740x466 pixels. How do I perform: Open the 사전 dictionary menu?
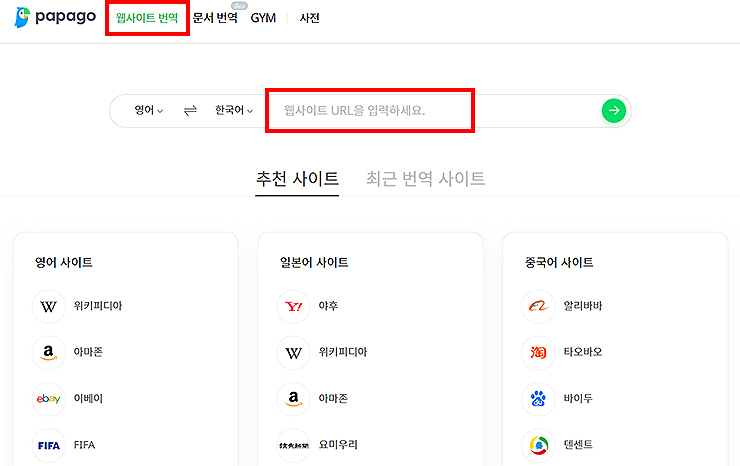click(x=310, y=18)
